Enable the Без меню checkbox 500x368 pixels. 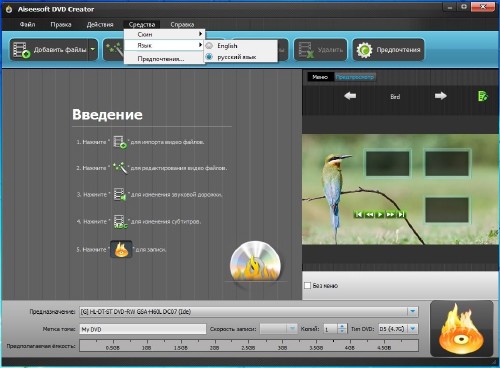pyautogui.click(x=307, y=286)
